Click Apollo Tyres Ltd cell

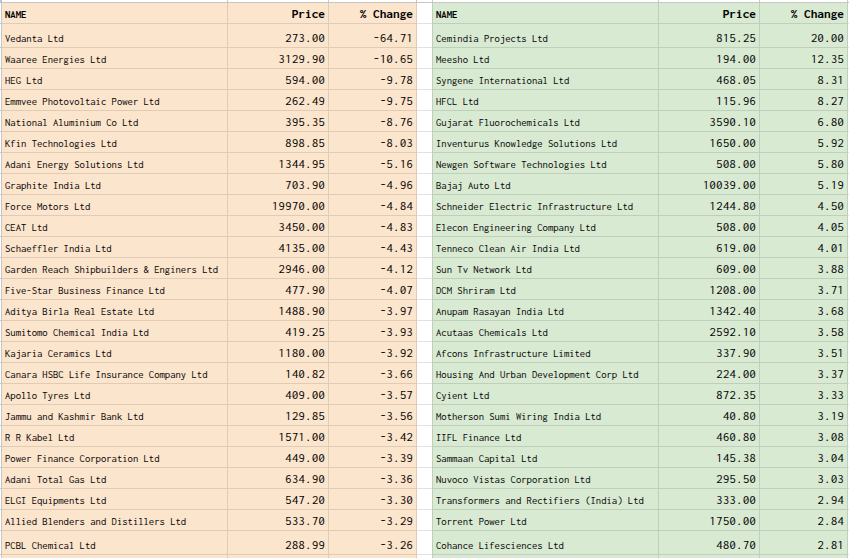(114, 396)
